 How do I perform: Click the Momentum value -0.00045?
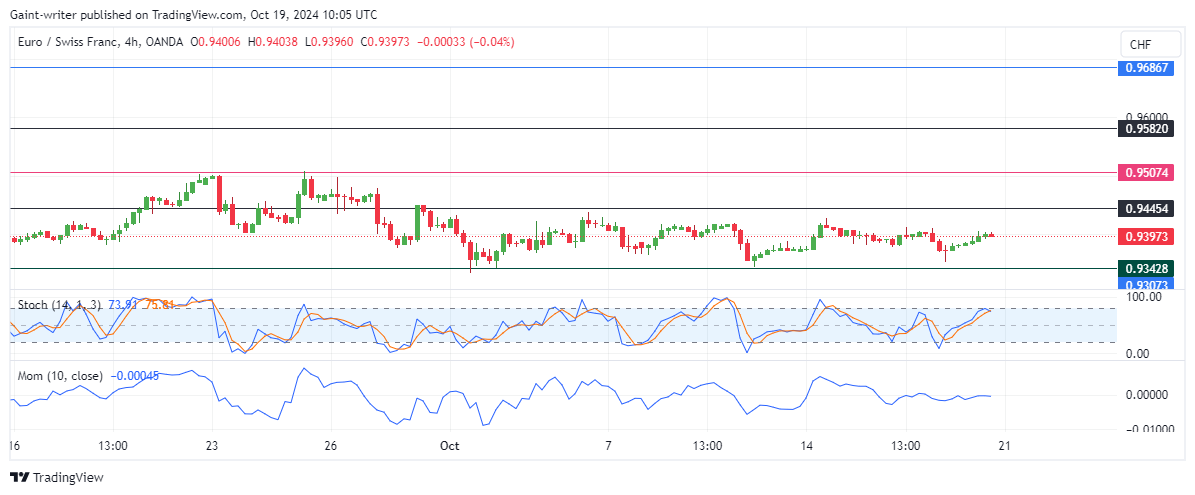(135, 375)
